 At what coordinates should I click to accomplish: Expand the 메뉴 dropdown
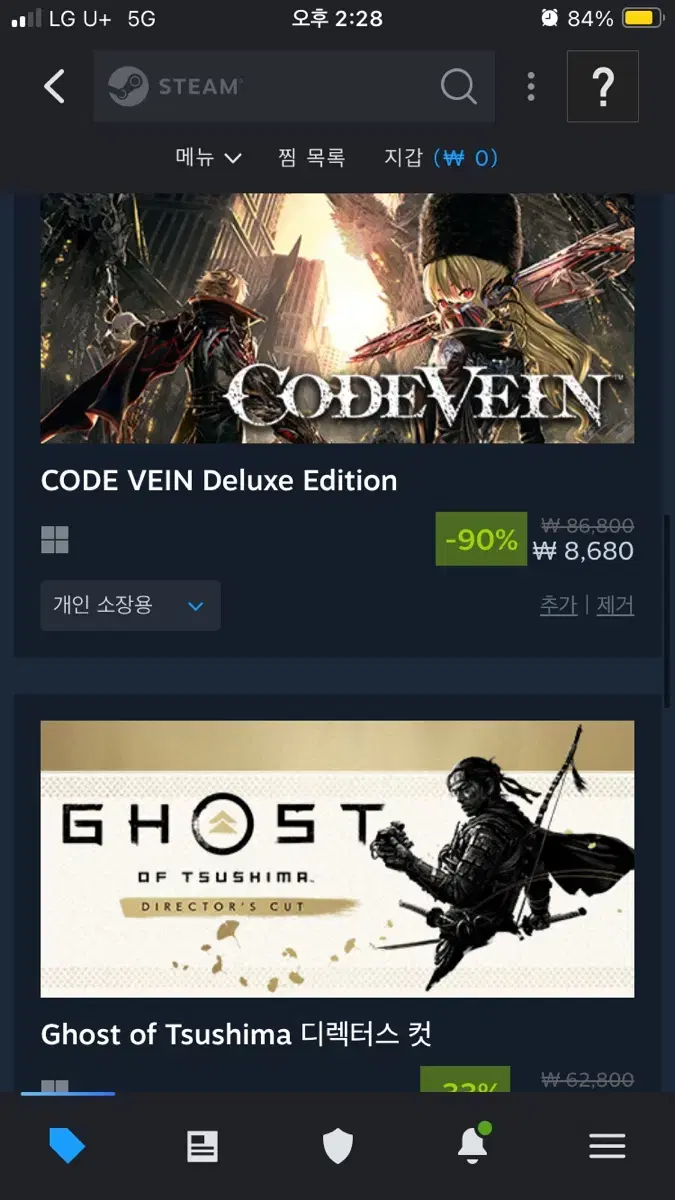[x=208, y=157]
